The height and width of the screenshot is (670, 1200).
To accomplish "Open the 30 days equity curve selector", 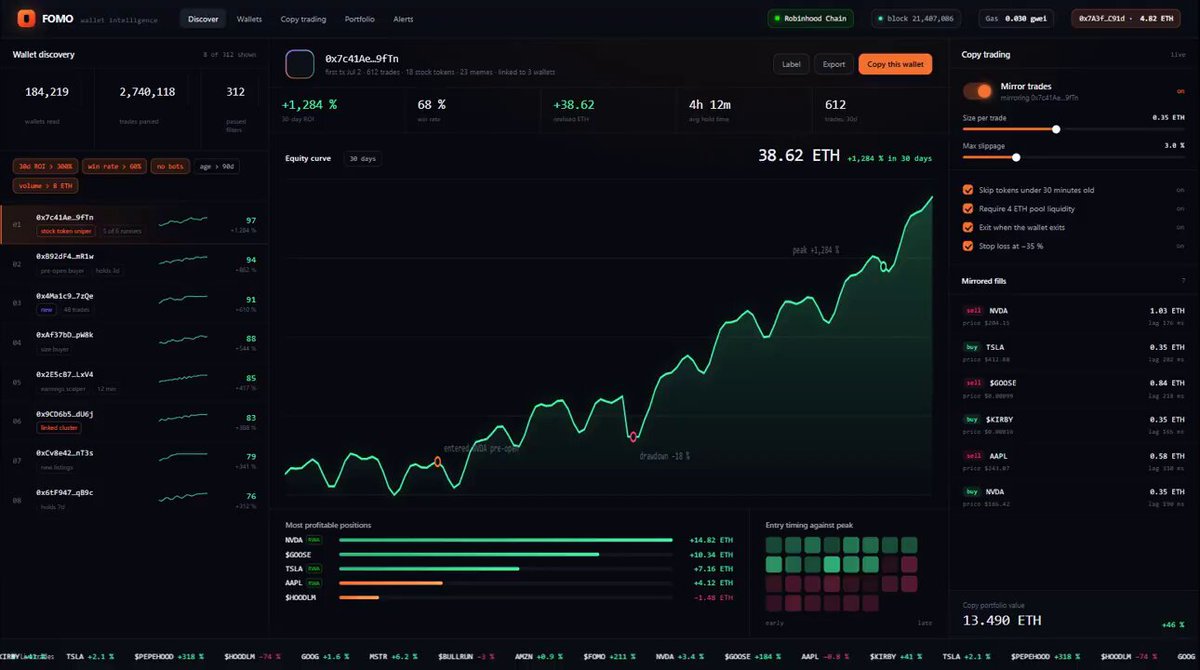I will [362, 158].
